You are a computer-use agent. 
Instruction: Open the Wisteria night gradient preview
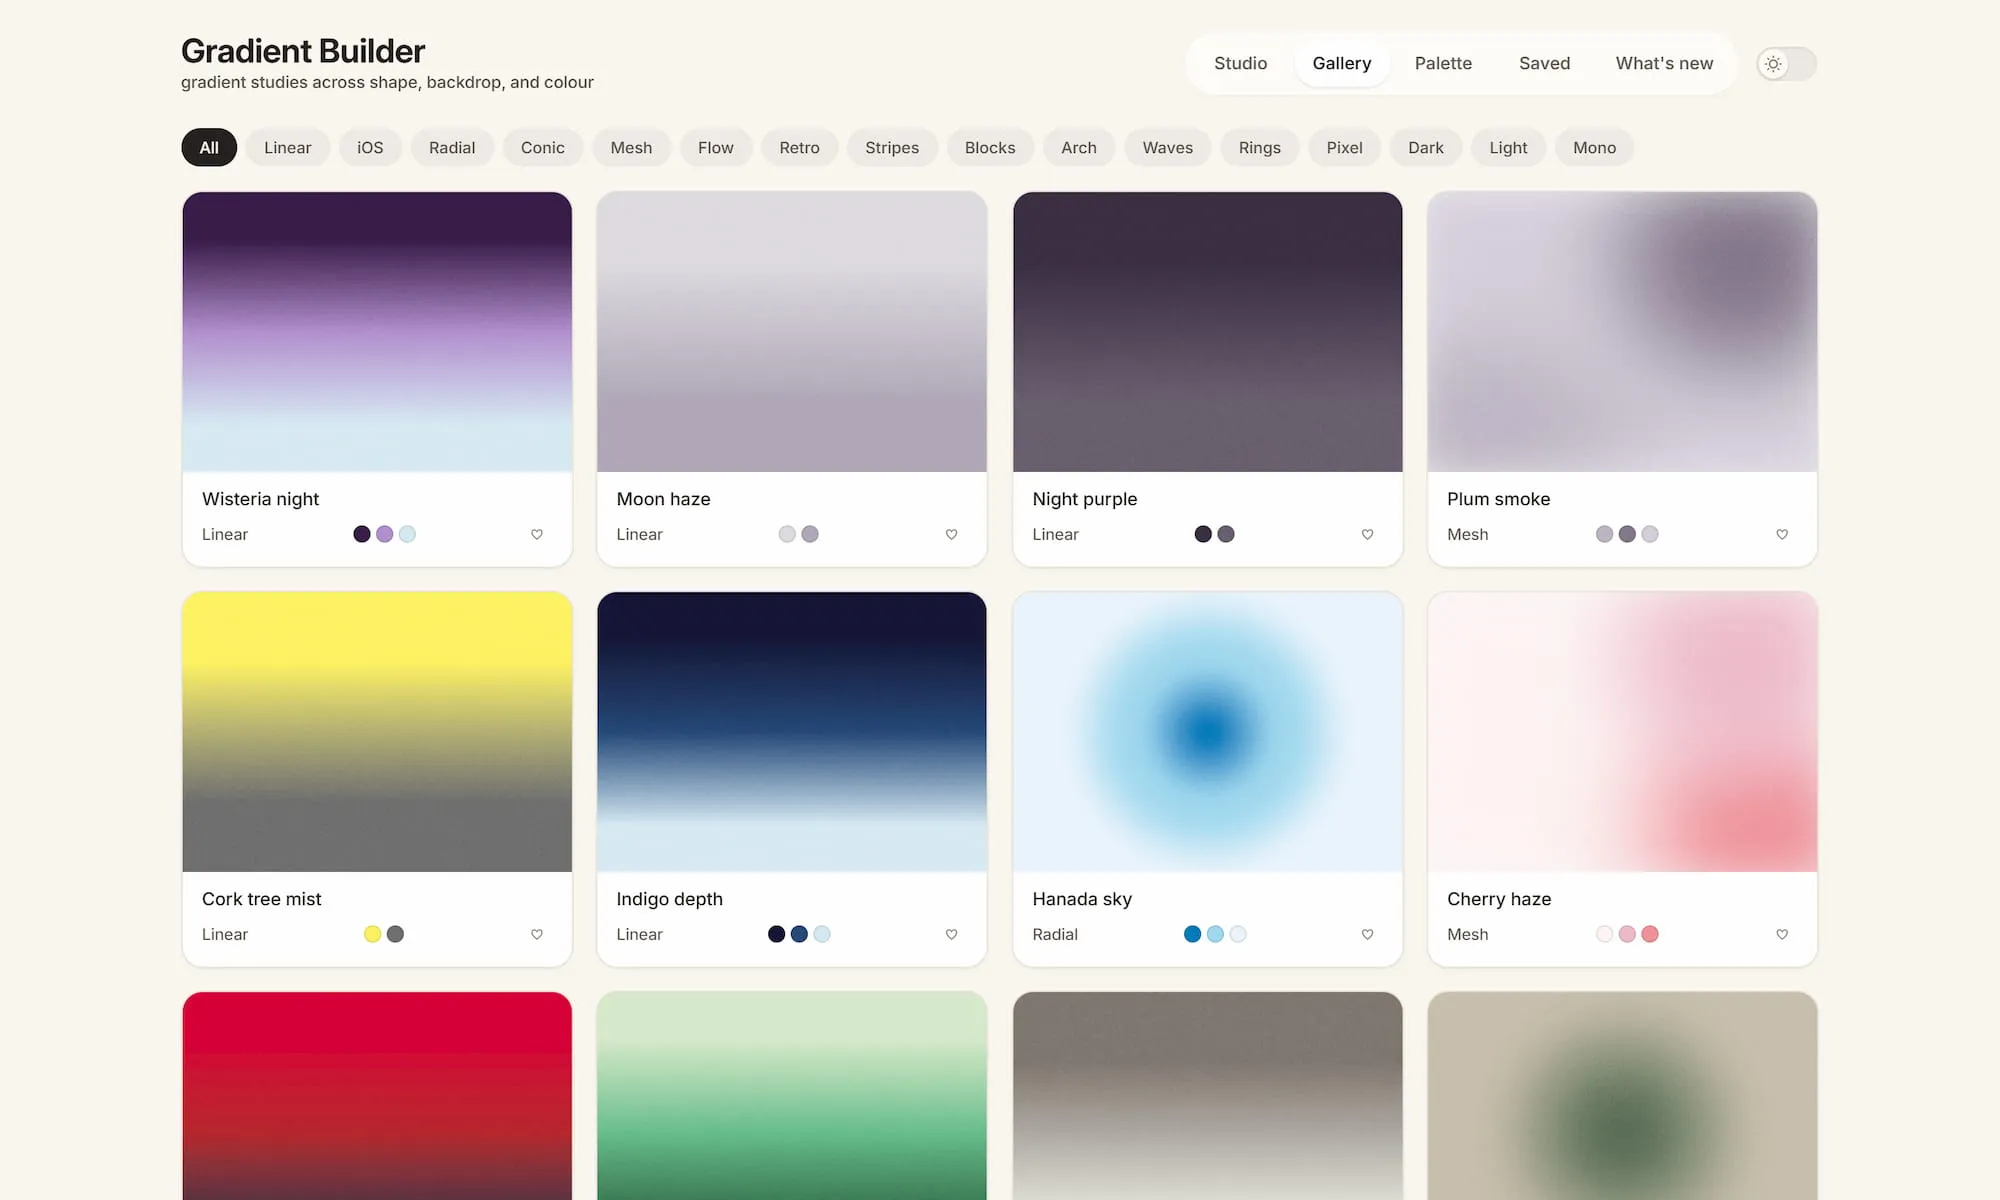click(x=377, y=332)
